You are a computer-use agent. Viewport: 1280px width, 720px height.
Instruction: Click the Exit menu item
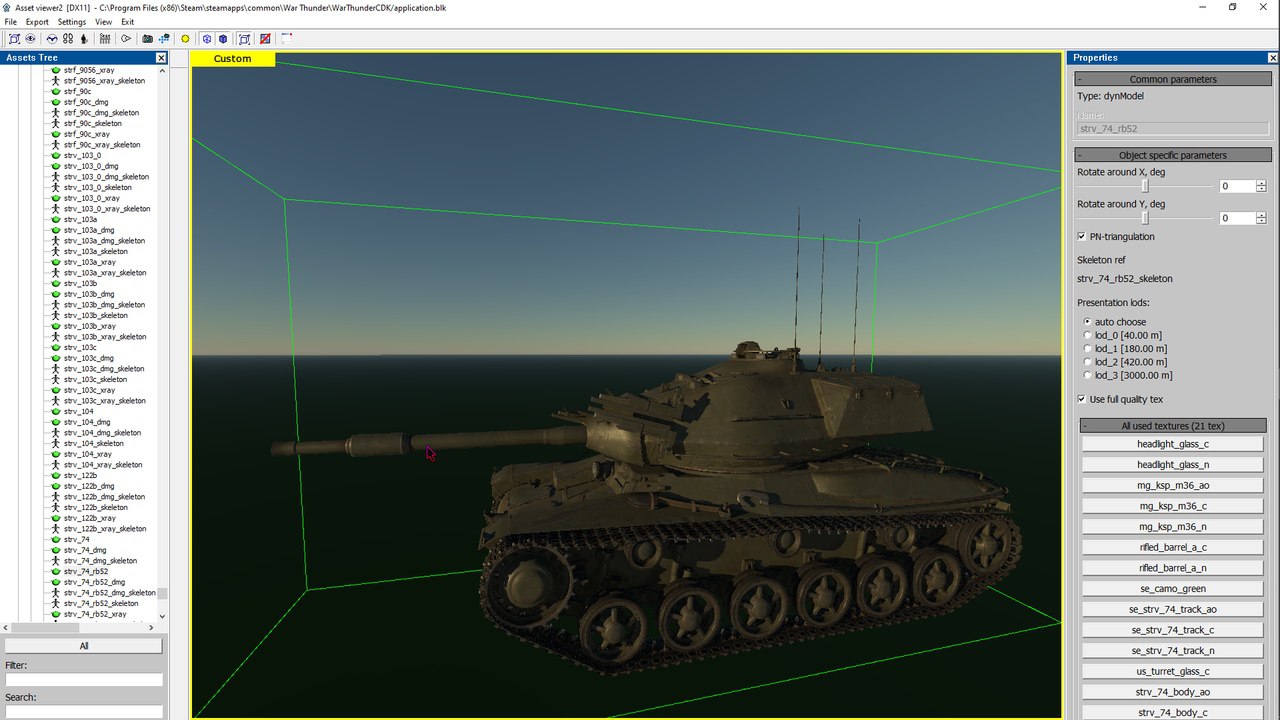(128, 22)
